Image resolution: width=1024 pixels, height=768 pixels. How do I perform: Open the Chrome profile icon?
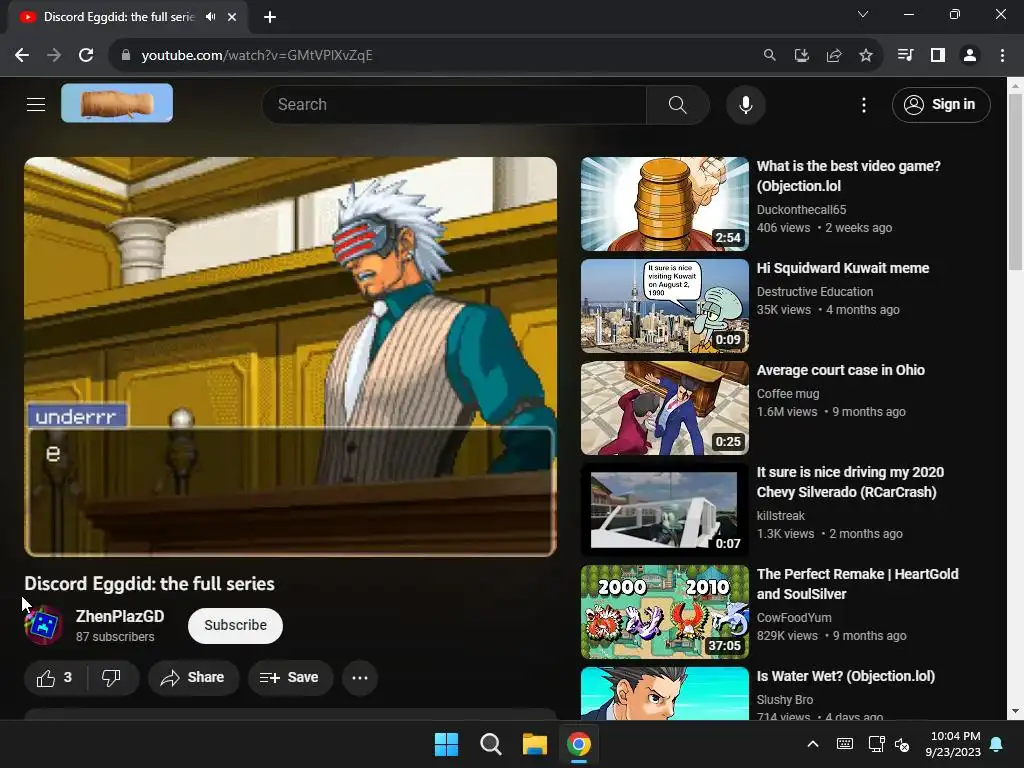click(970, 56)
